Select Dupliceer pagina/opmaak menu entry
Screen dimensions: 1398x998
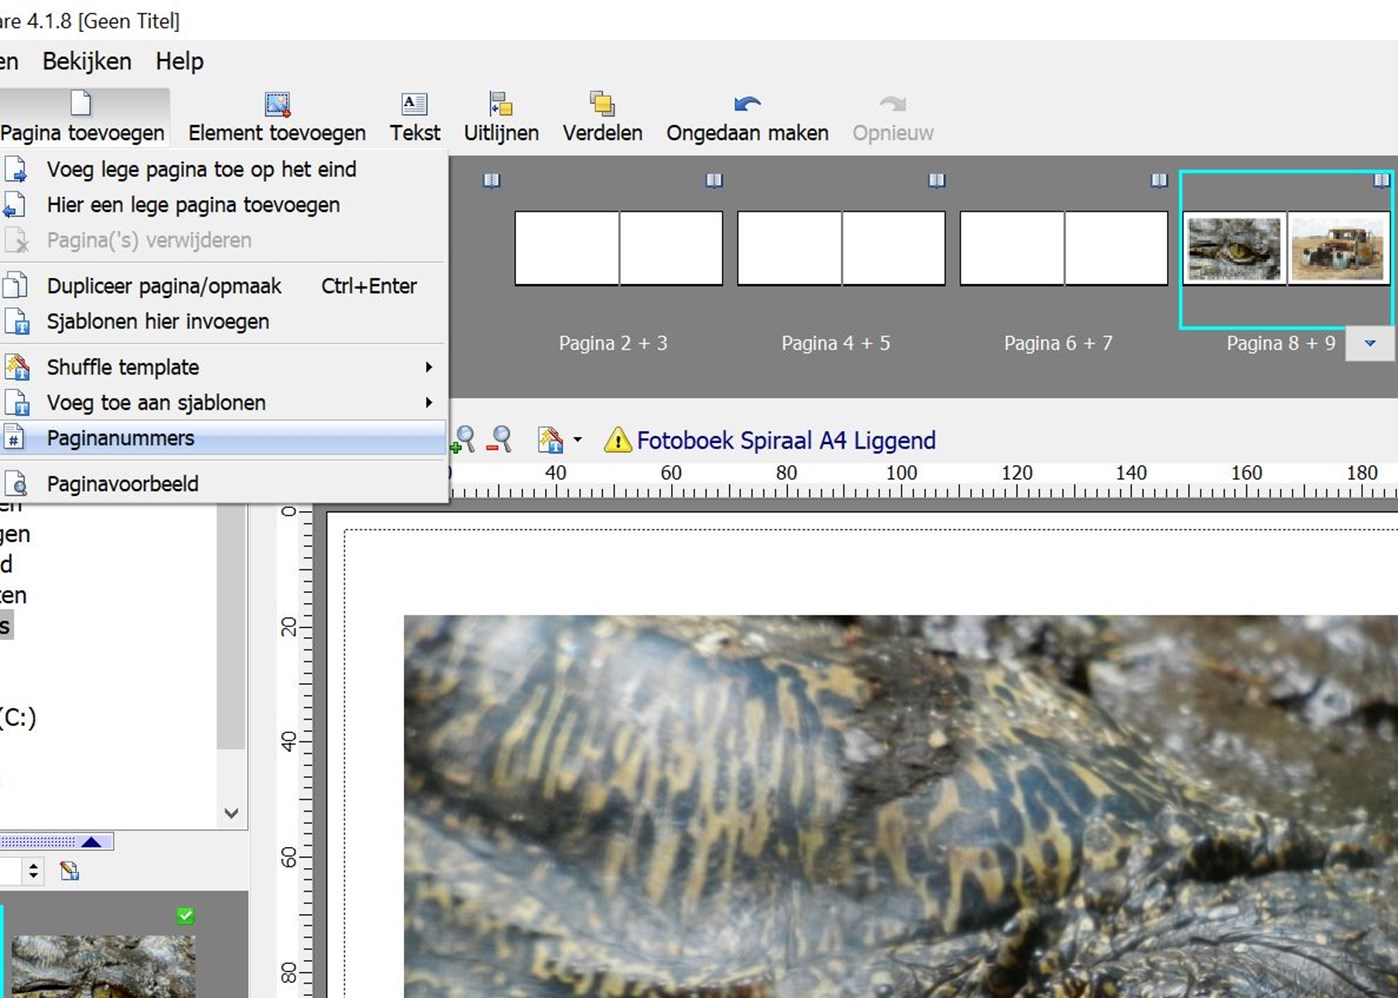tap(164, 286)
